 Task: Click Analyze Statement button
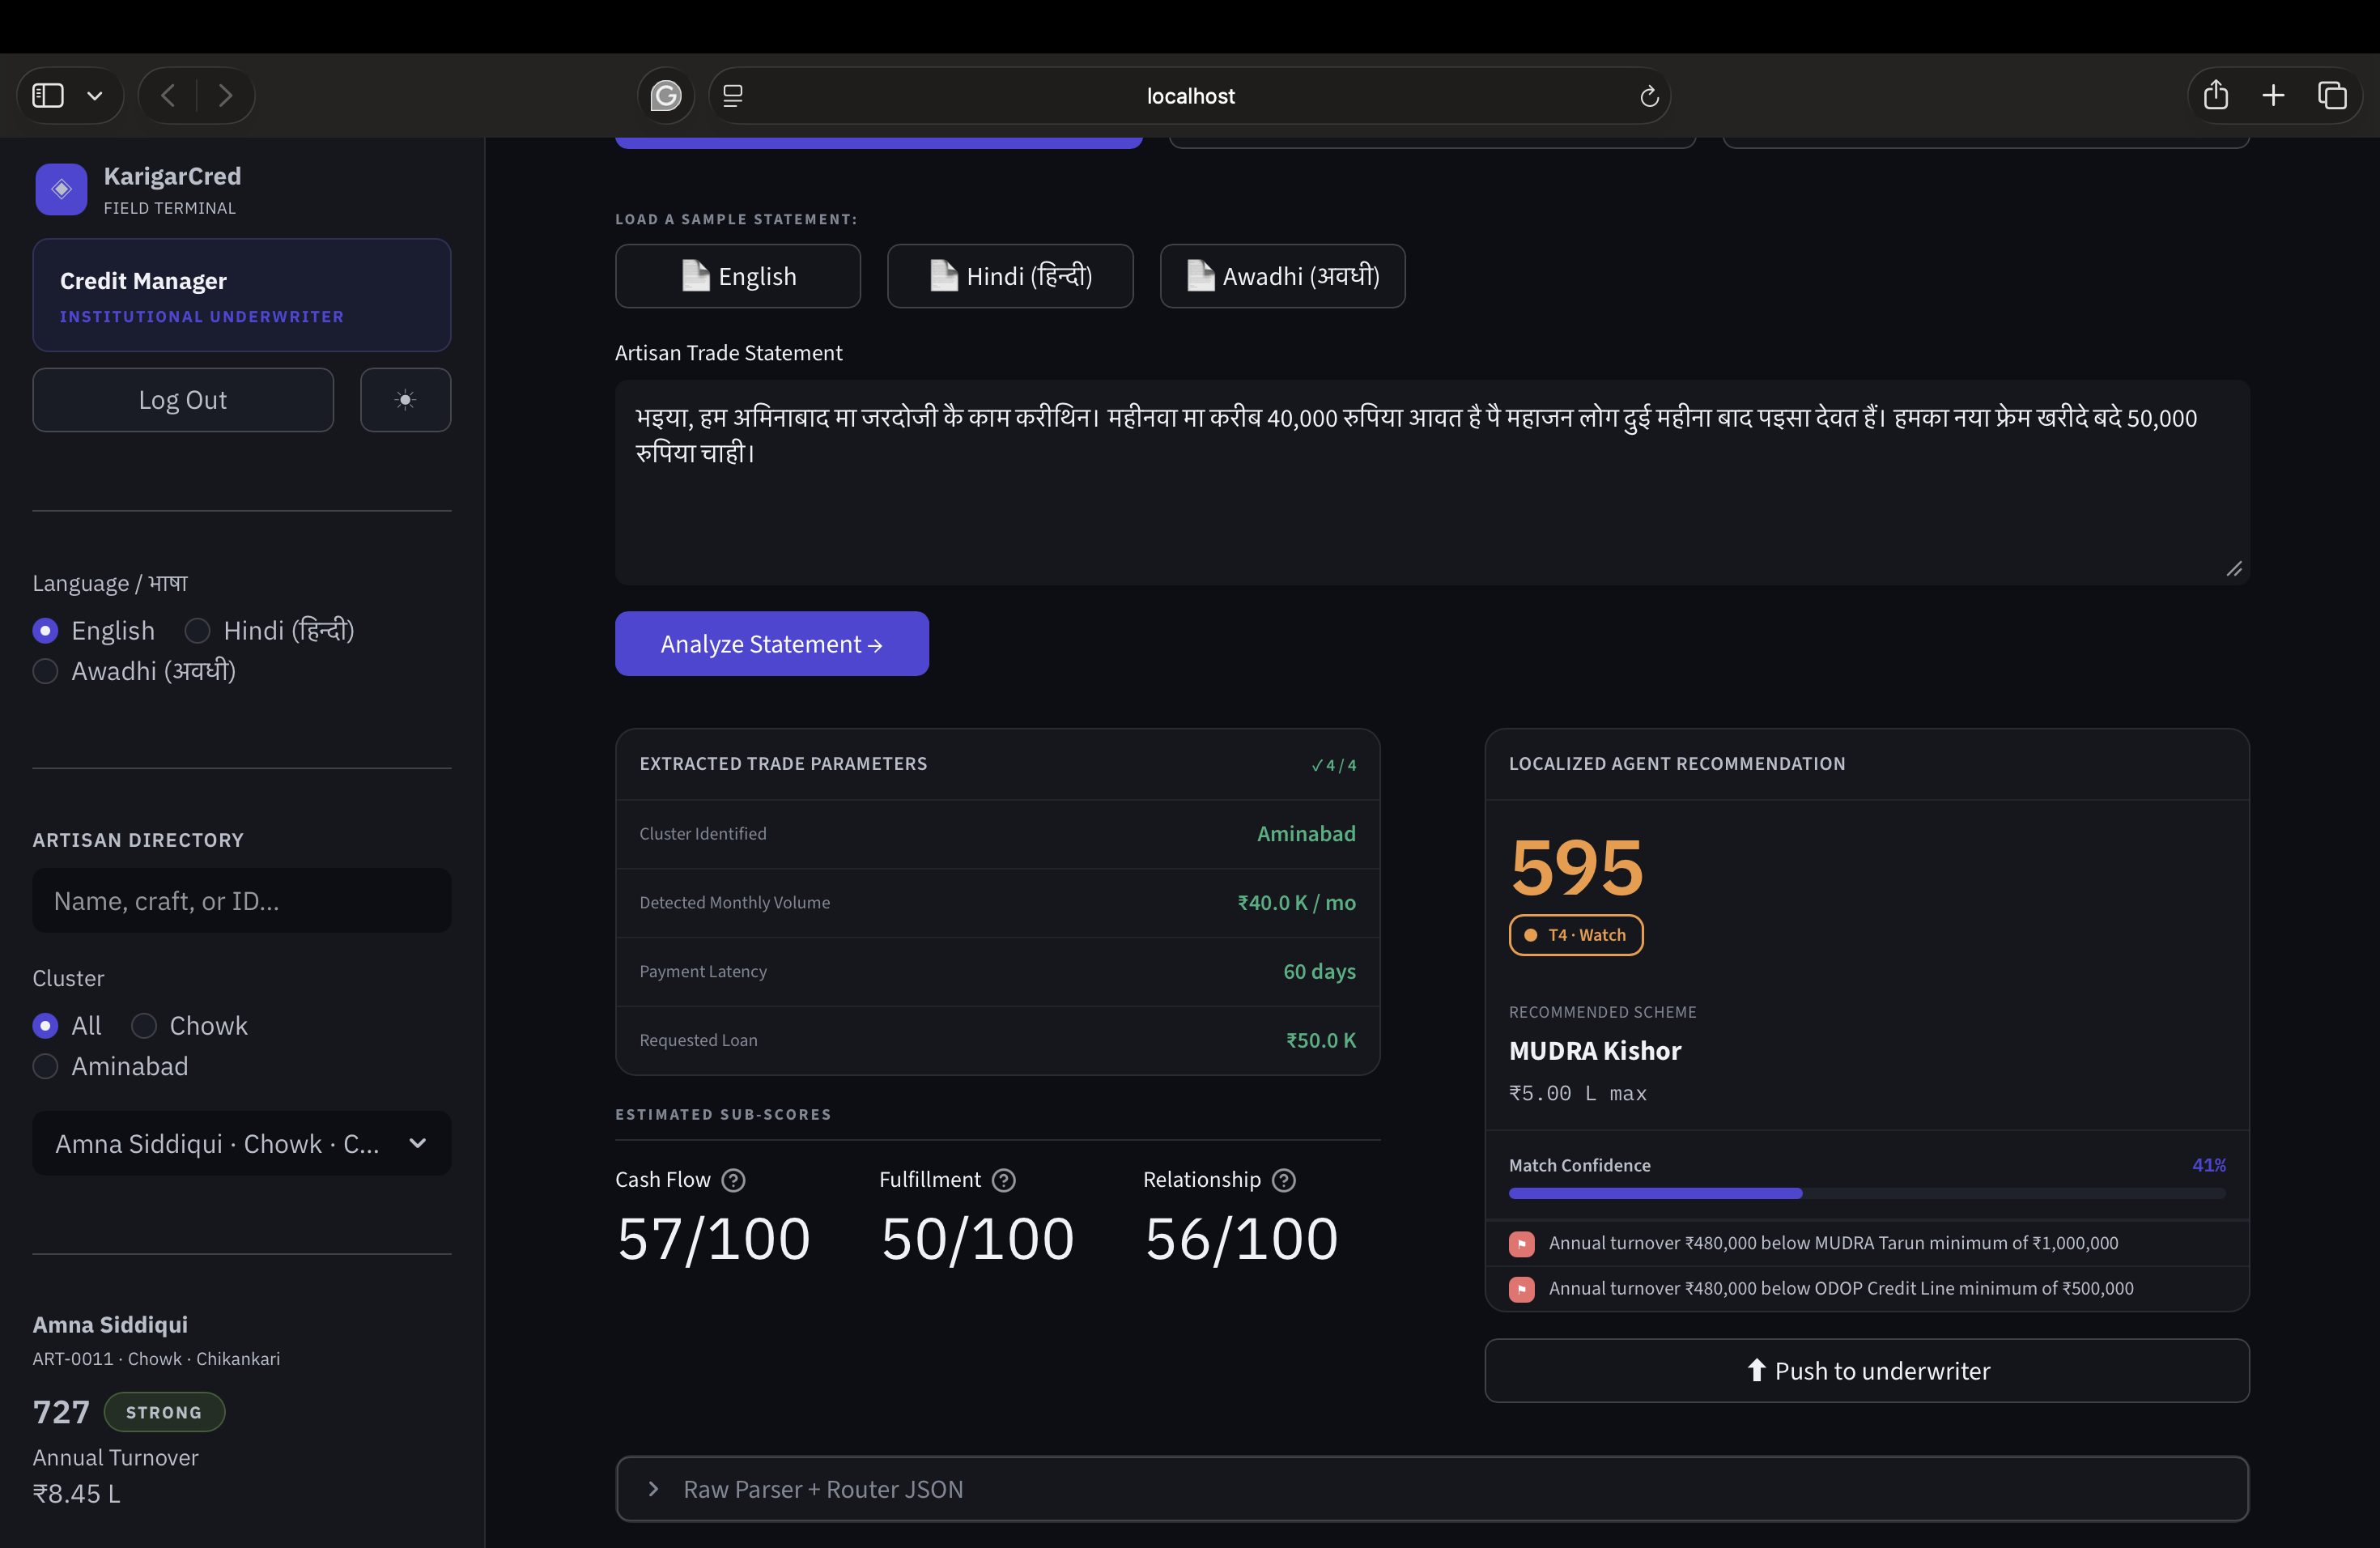[771, 644]
